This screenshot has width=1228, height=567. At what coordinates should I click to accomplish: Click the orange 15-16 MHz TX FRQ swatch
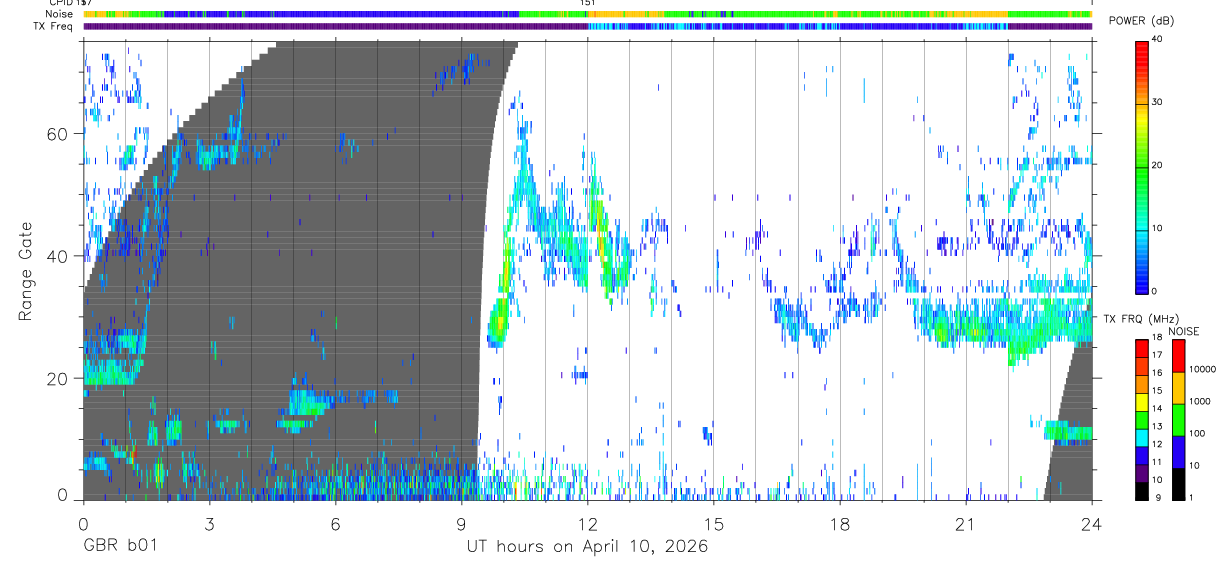click(1141, 385)
